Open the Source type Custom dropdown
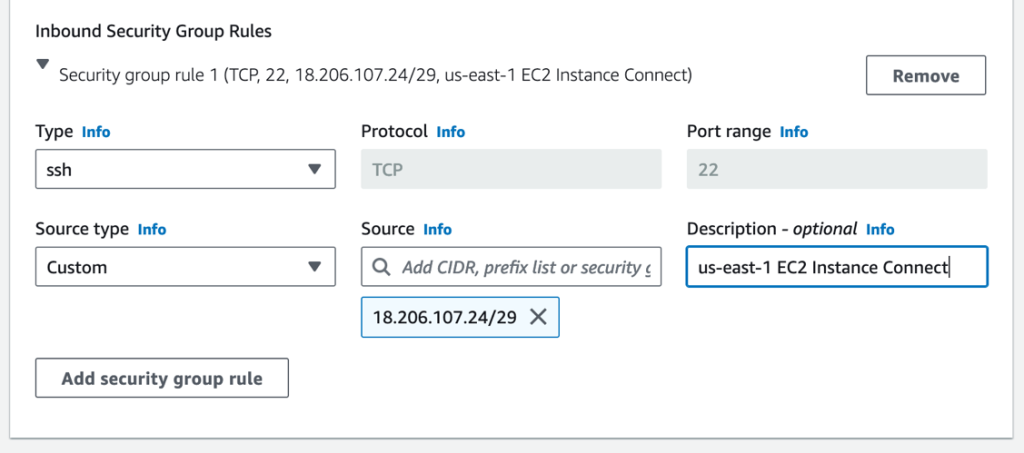 coord(185,267)
